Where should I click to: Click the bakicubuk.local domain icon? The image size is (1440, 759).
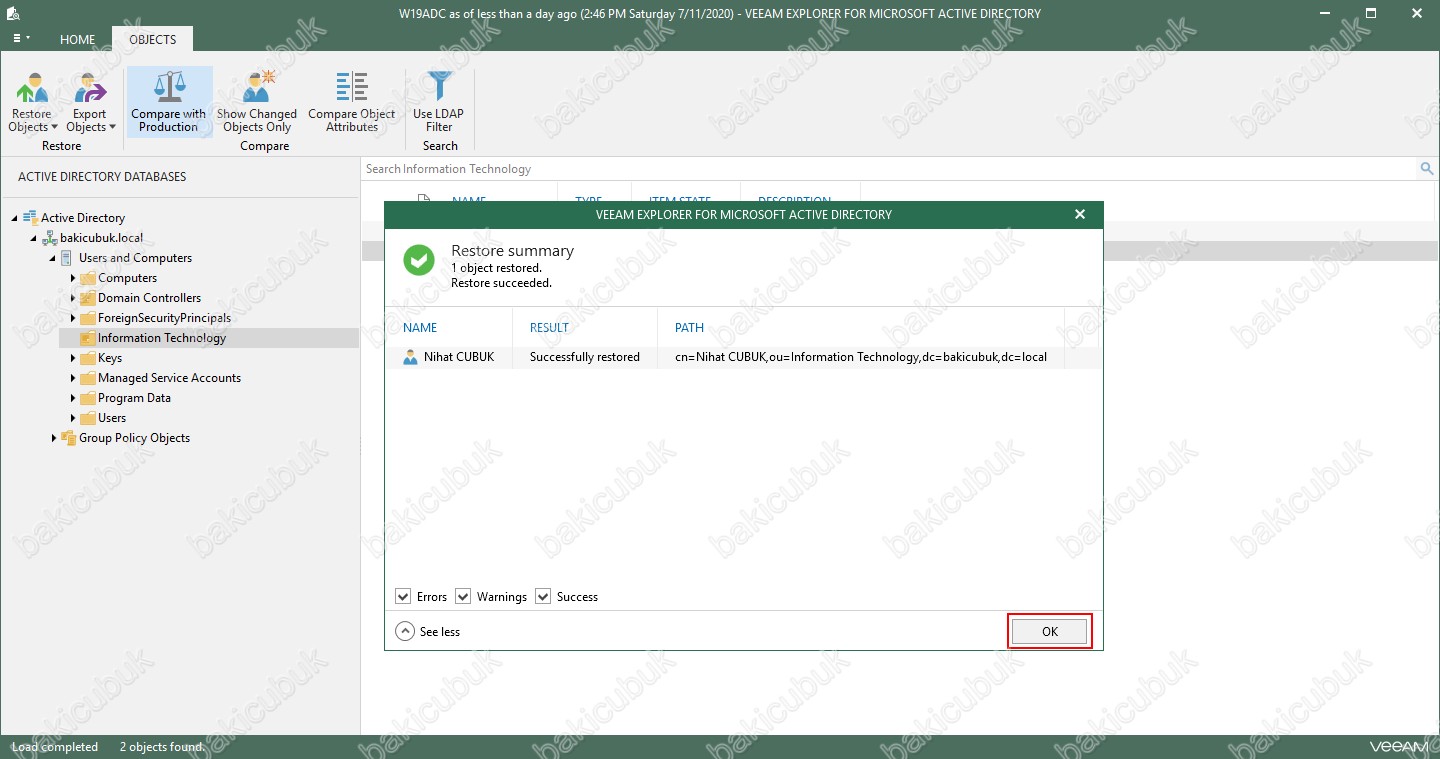click(x=49, y=238)
